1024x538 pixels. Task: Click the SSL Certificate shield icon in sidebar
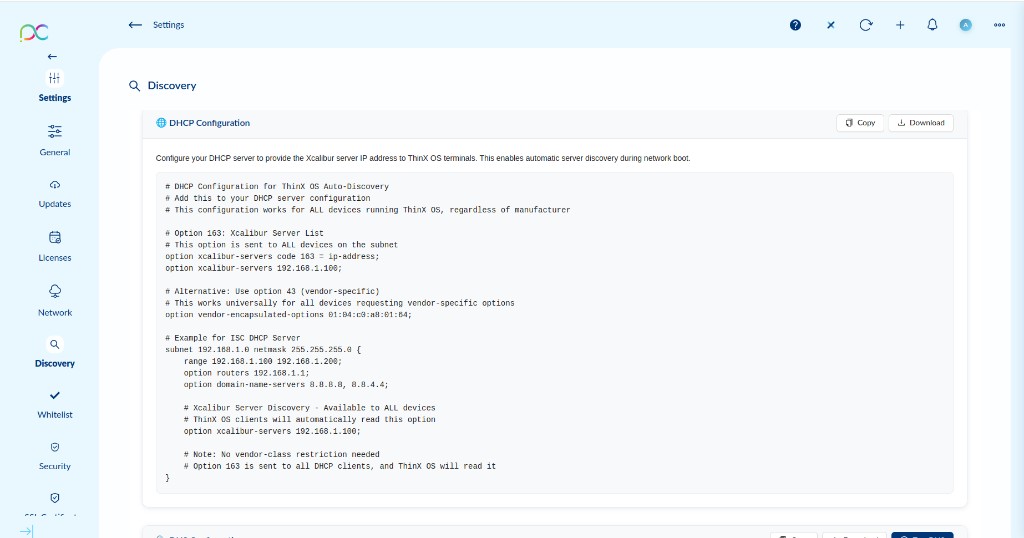55,498
